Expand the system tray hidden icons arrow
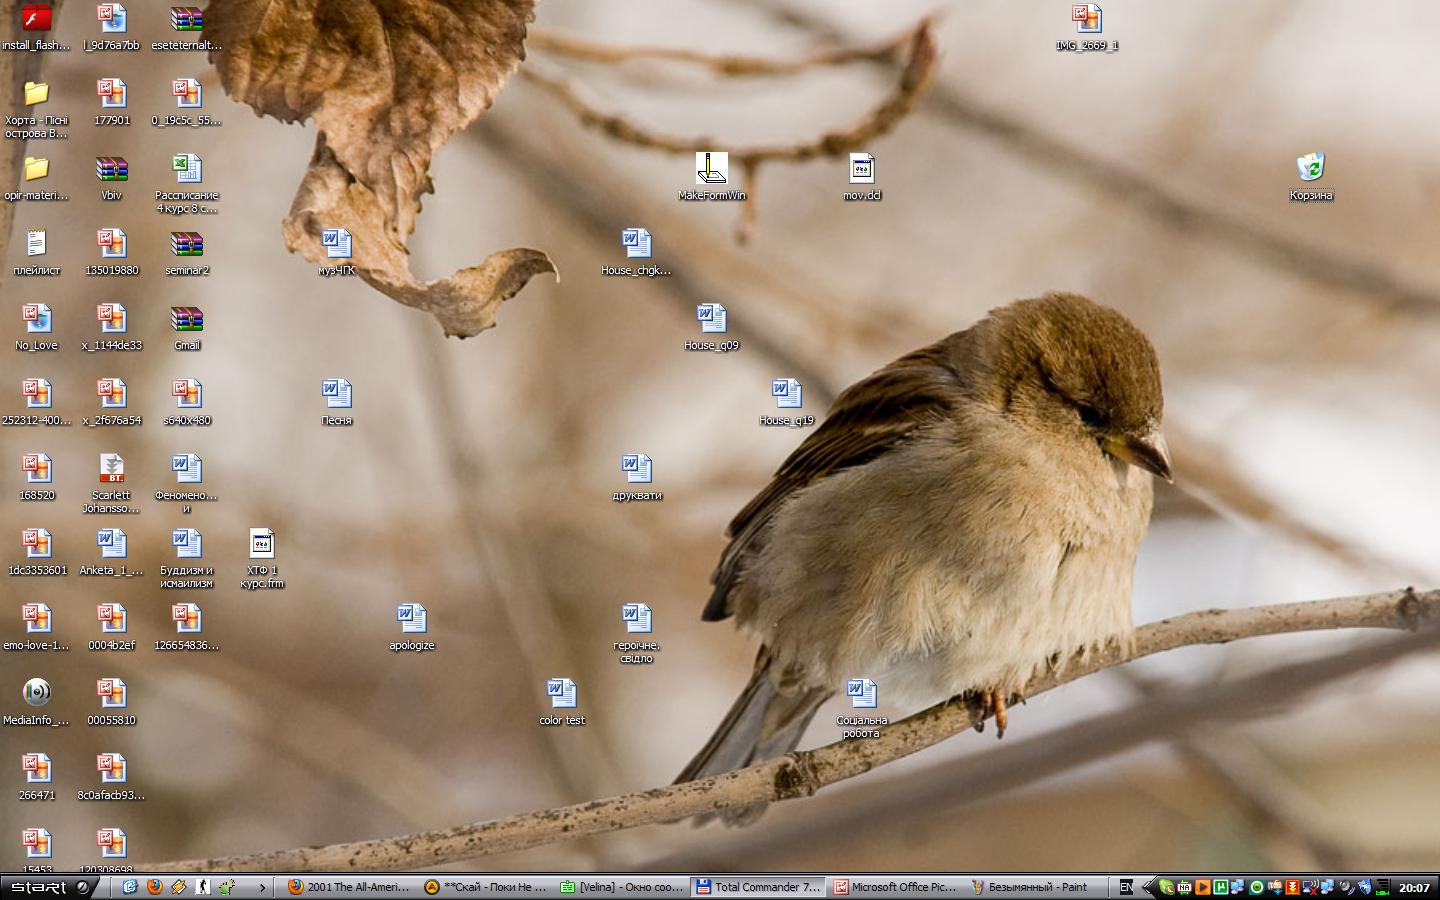This screenshot has height=900, width=1440. pos(1148,887)
